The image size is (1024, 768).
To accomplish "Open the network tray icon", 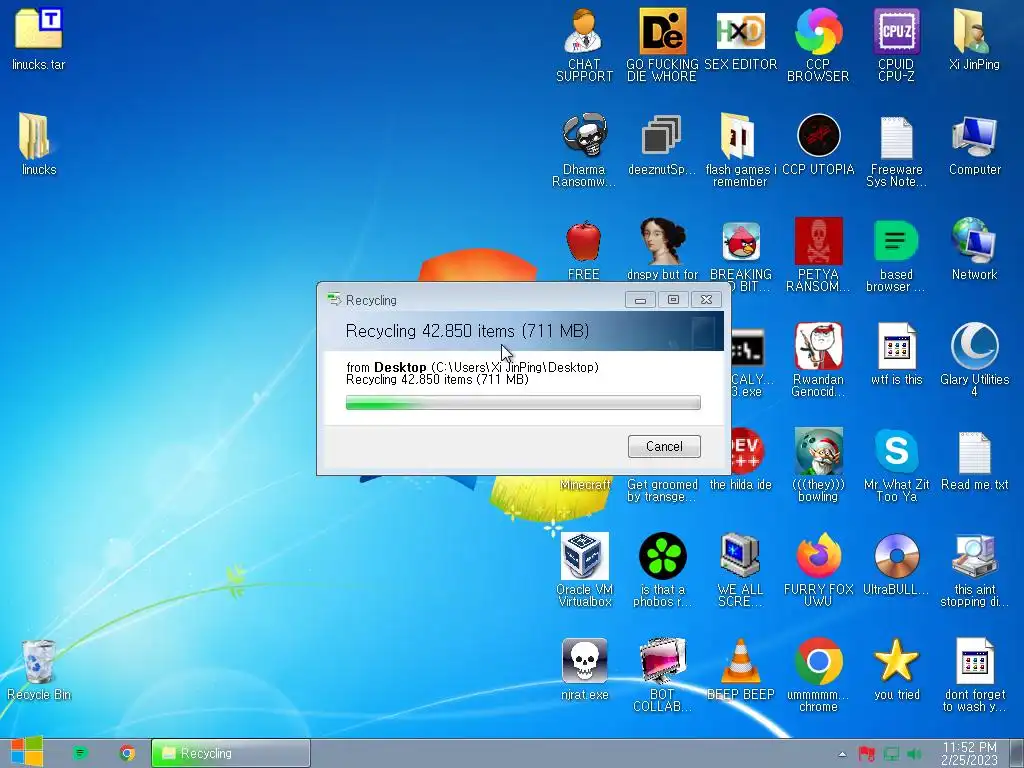I will tap(891, 754).
